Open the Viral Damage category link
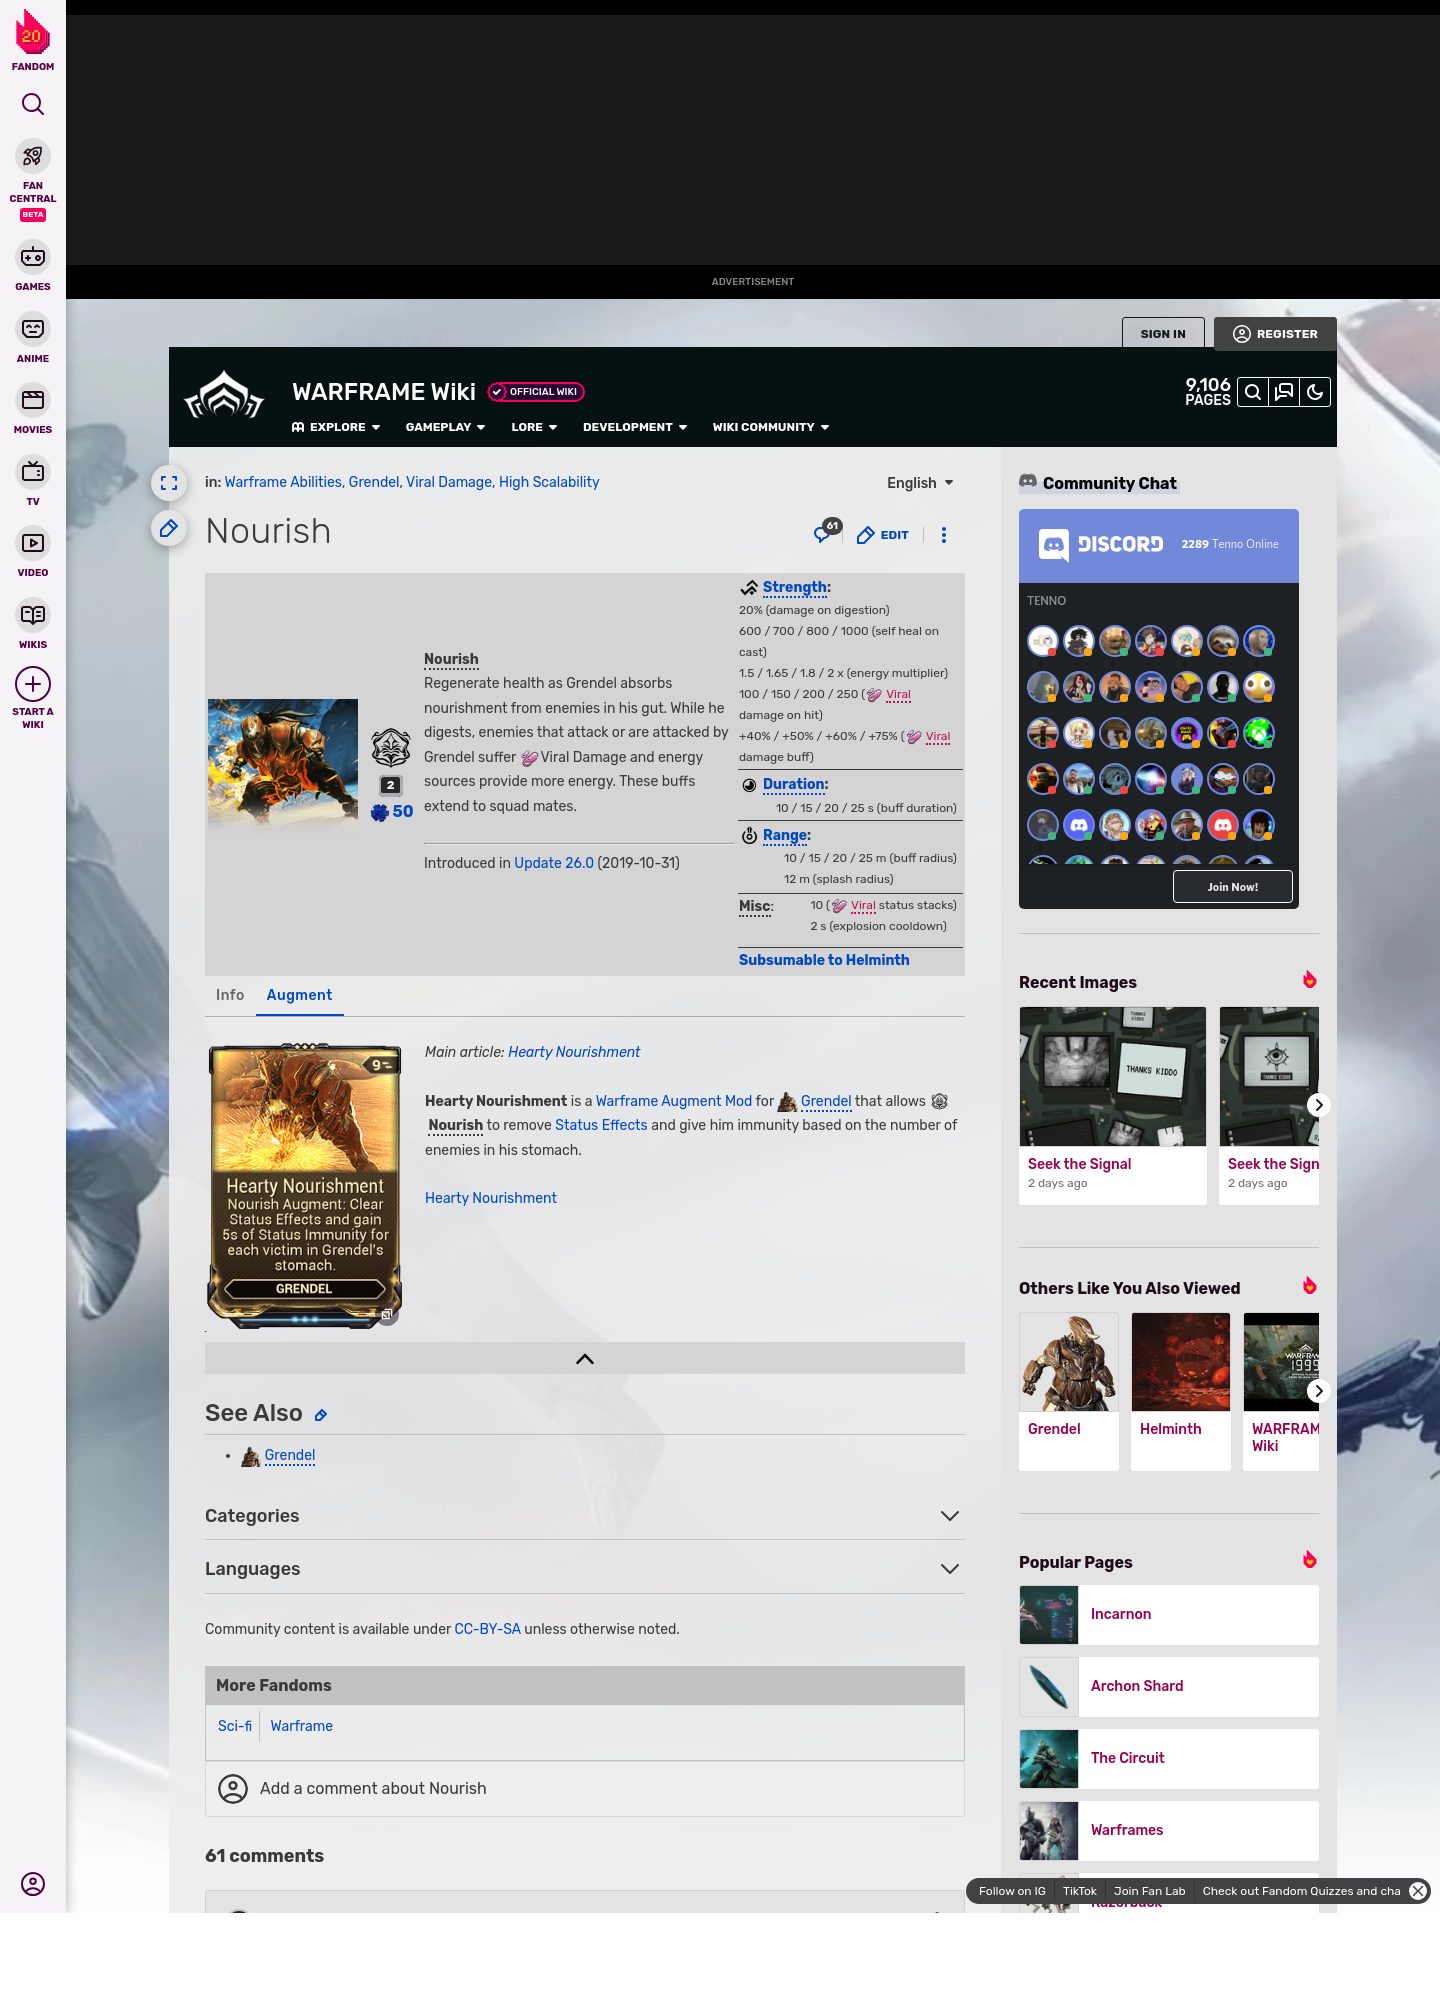The height and width of the screenshot is (2000, 1440). pos(449,482)
